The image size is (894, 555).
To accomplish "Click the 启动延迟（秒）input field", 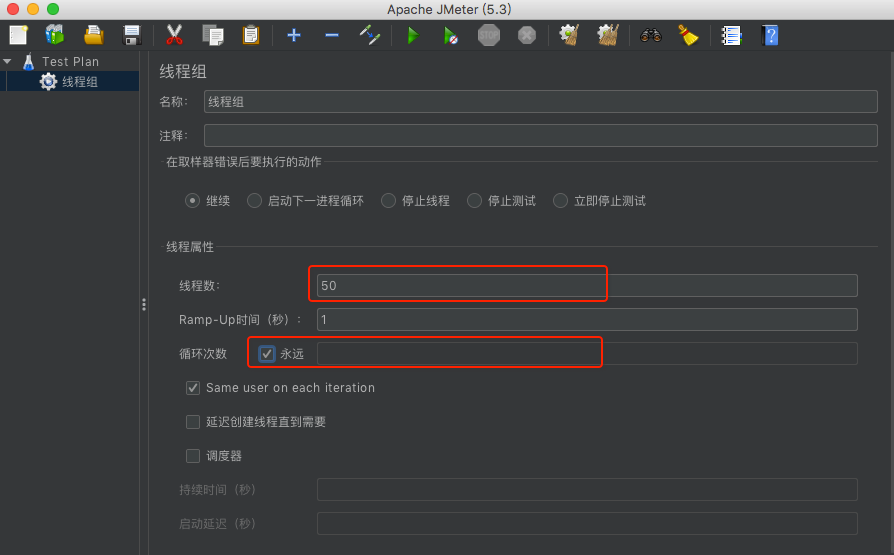I will [587, 524].
